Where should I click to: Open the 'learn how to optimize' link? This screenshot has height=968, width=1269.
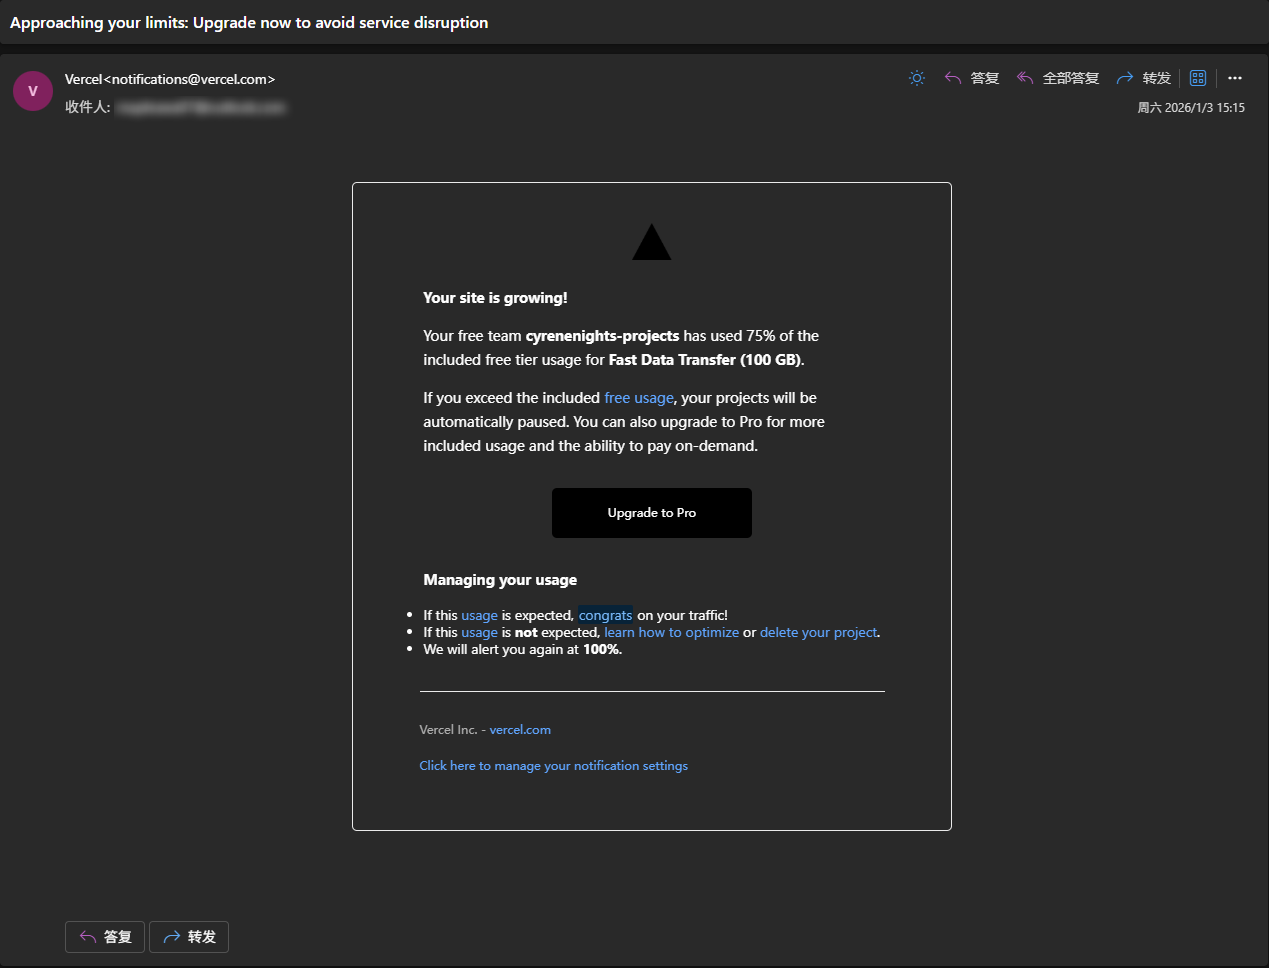pyautogui.click(x=671, y=632)
